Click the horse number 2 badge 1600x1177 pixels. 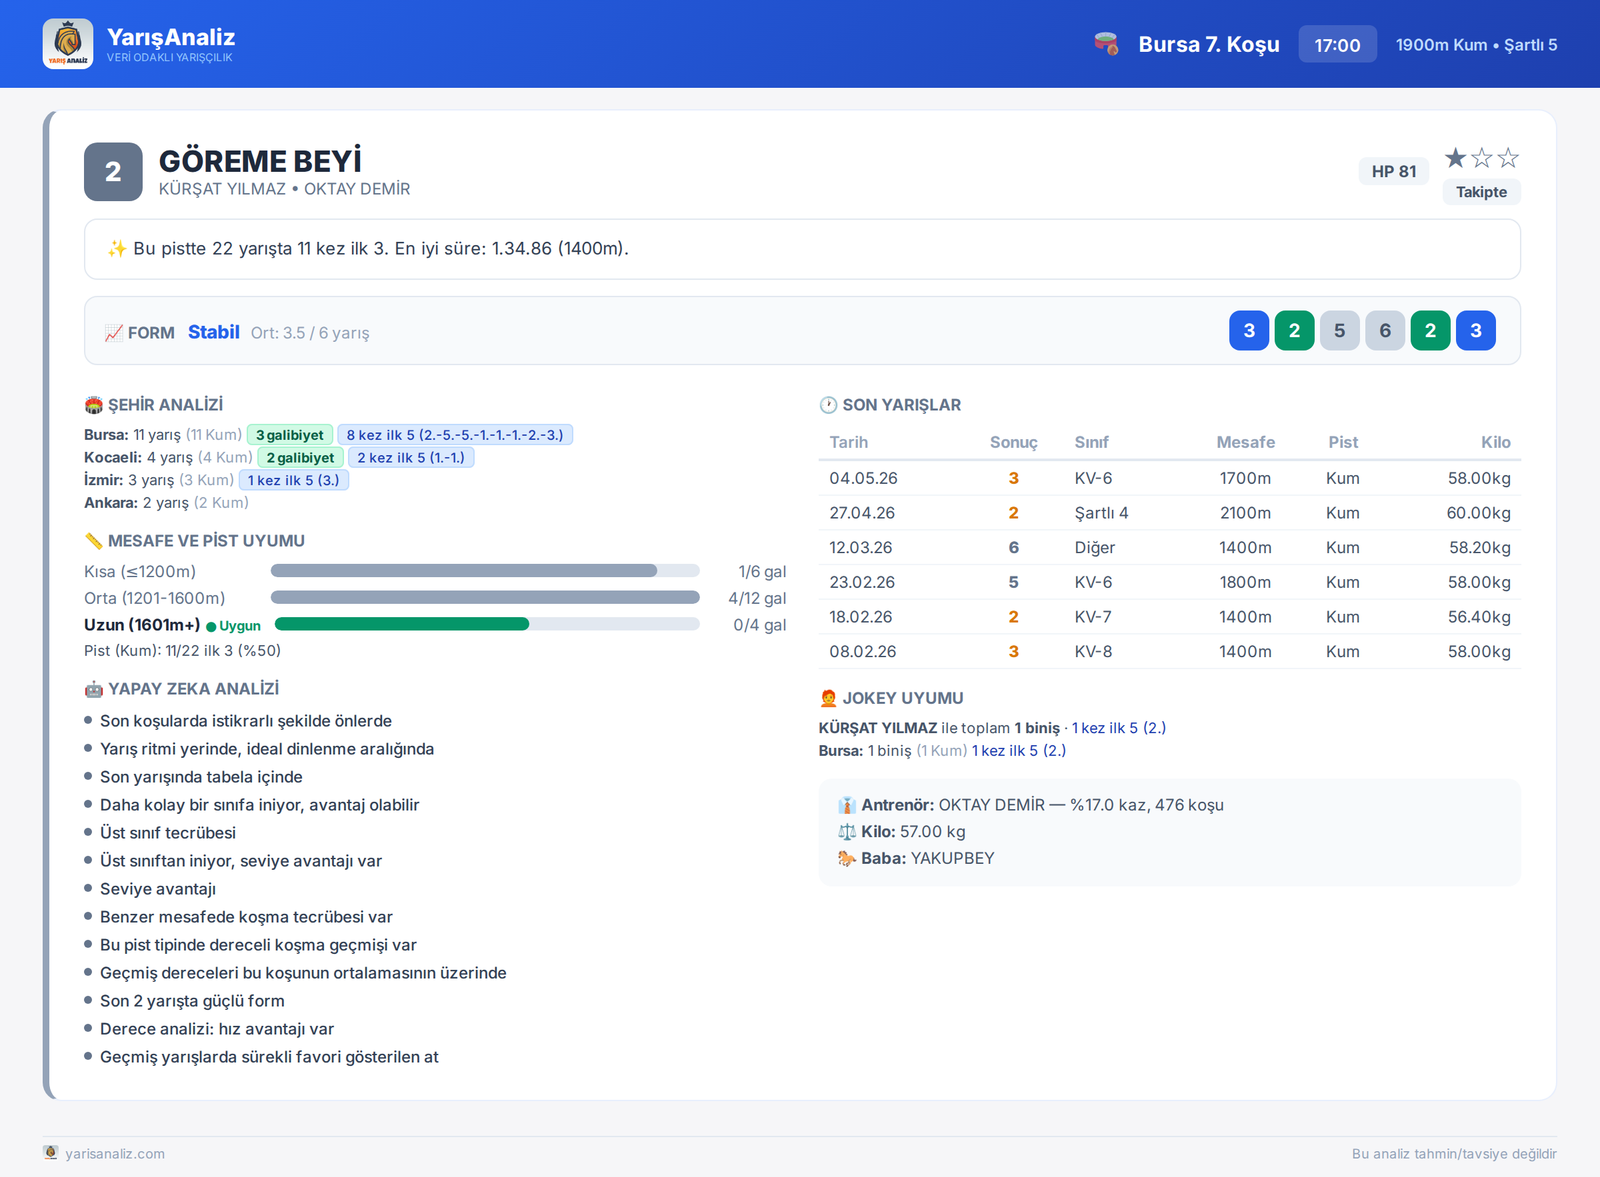[x=113, y=172]
